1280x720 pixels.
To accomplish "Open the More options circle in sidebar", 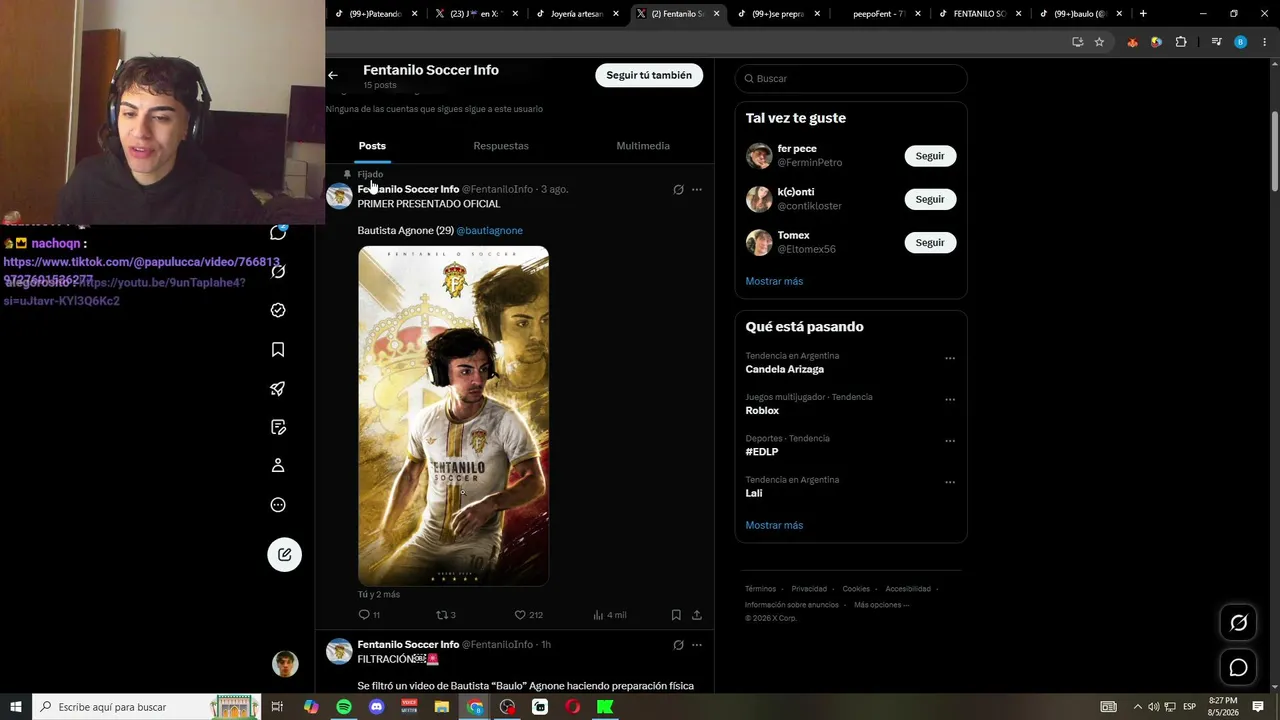I will tap(278, 505).
